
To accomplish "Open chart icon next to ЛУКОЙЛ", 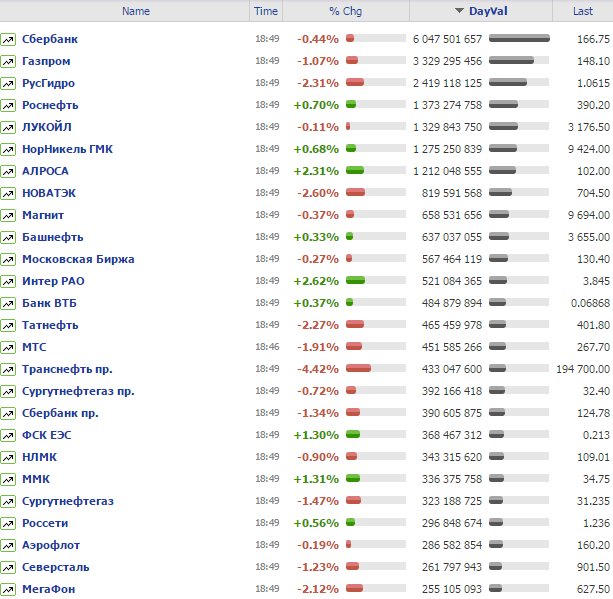I will pos(8,127).
